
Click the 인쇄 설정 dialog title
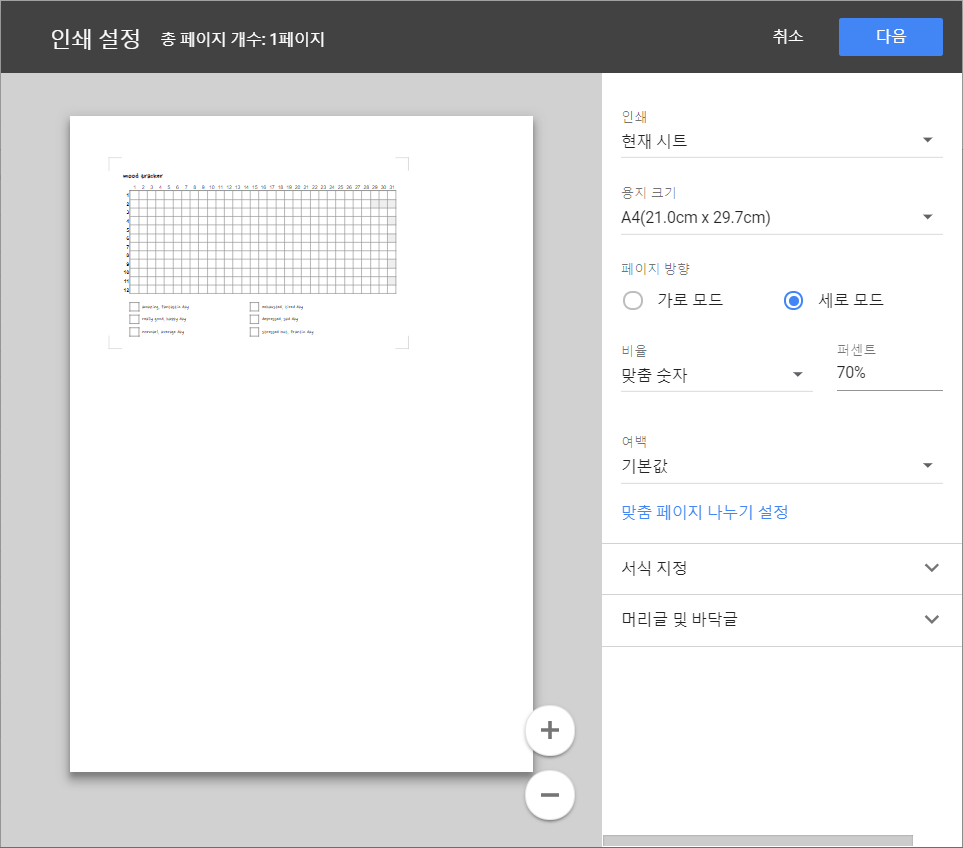95,38
